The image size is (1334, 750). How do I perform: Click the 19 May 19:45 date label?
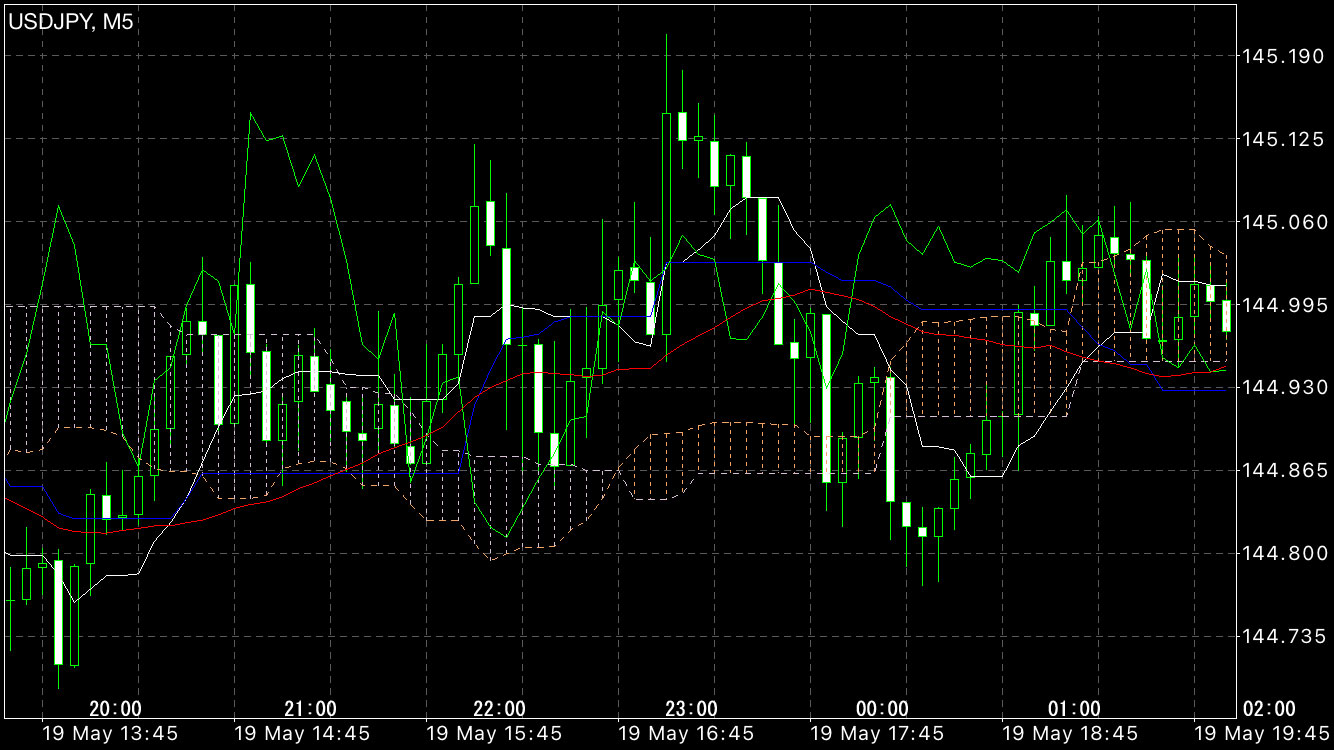pyautogui.click(x=1262, y=734)
